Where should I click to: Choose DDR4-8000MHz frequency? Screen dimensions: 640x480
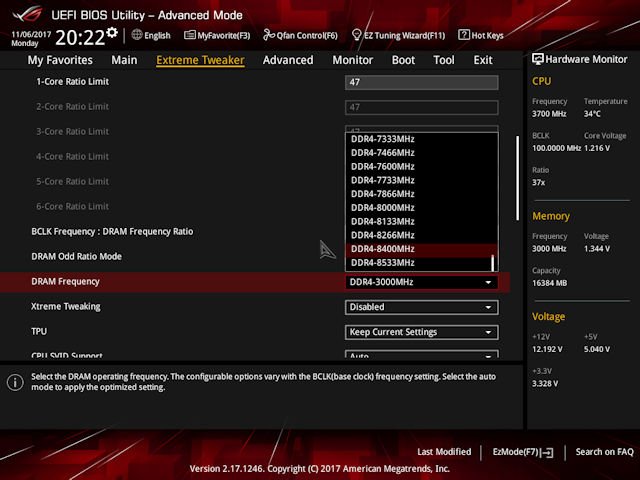tap(421, 208)
